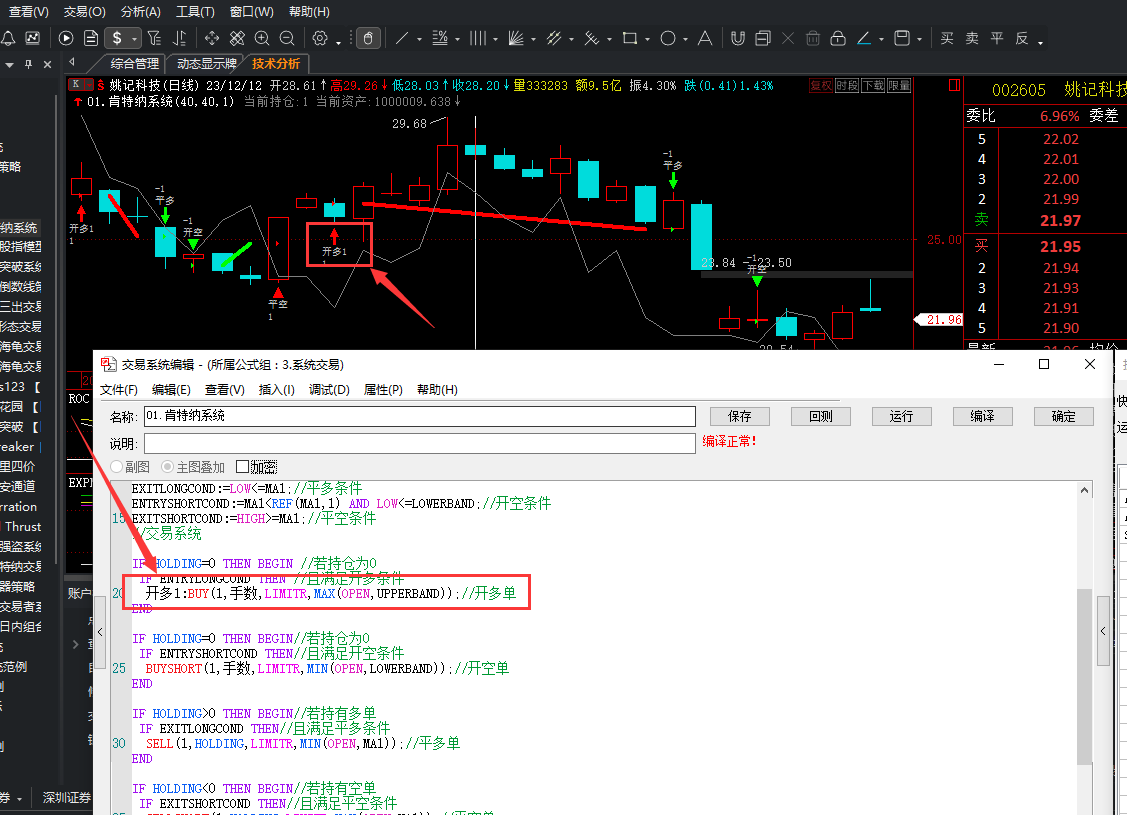This screenshot has width=1127, height=815.
Task: Close the left sidebar panel with X
Action: 47,65
